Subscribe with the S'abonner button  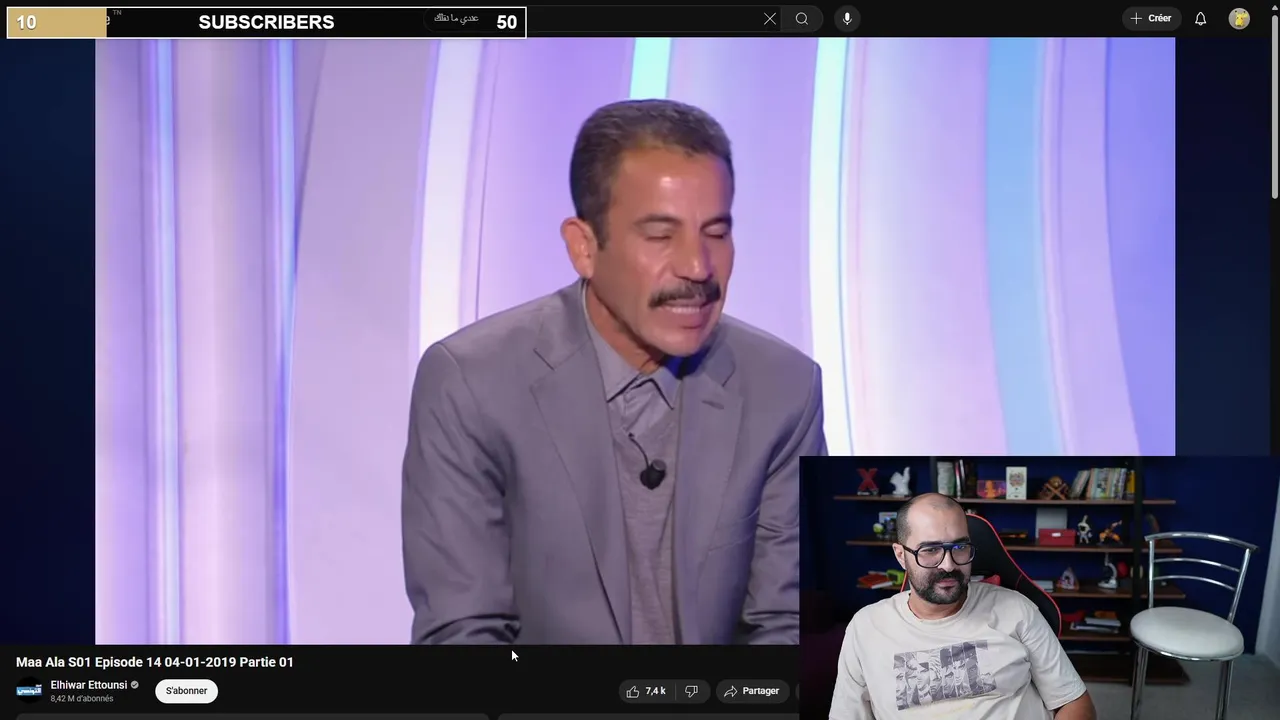tap(186, 691)
